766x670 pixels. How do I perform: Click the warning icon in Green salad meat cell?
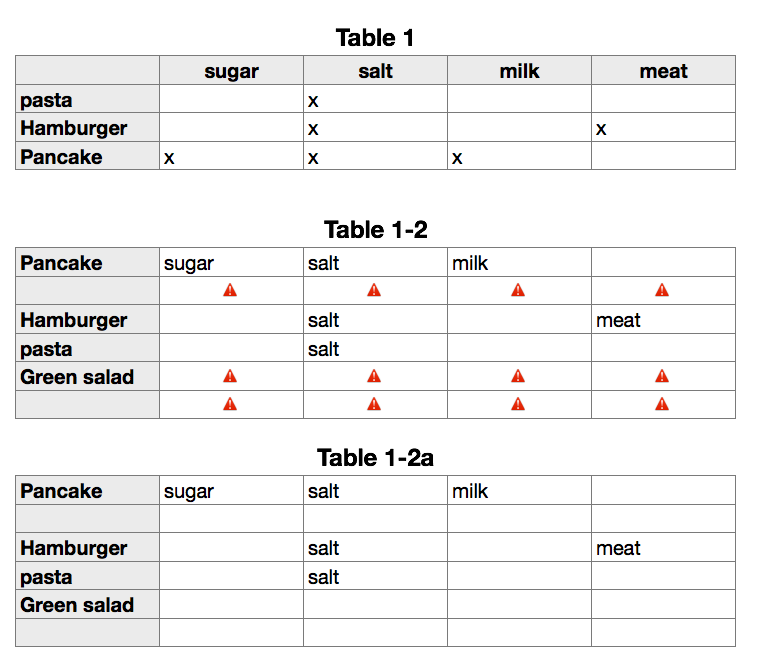pos(662,376)
